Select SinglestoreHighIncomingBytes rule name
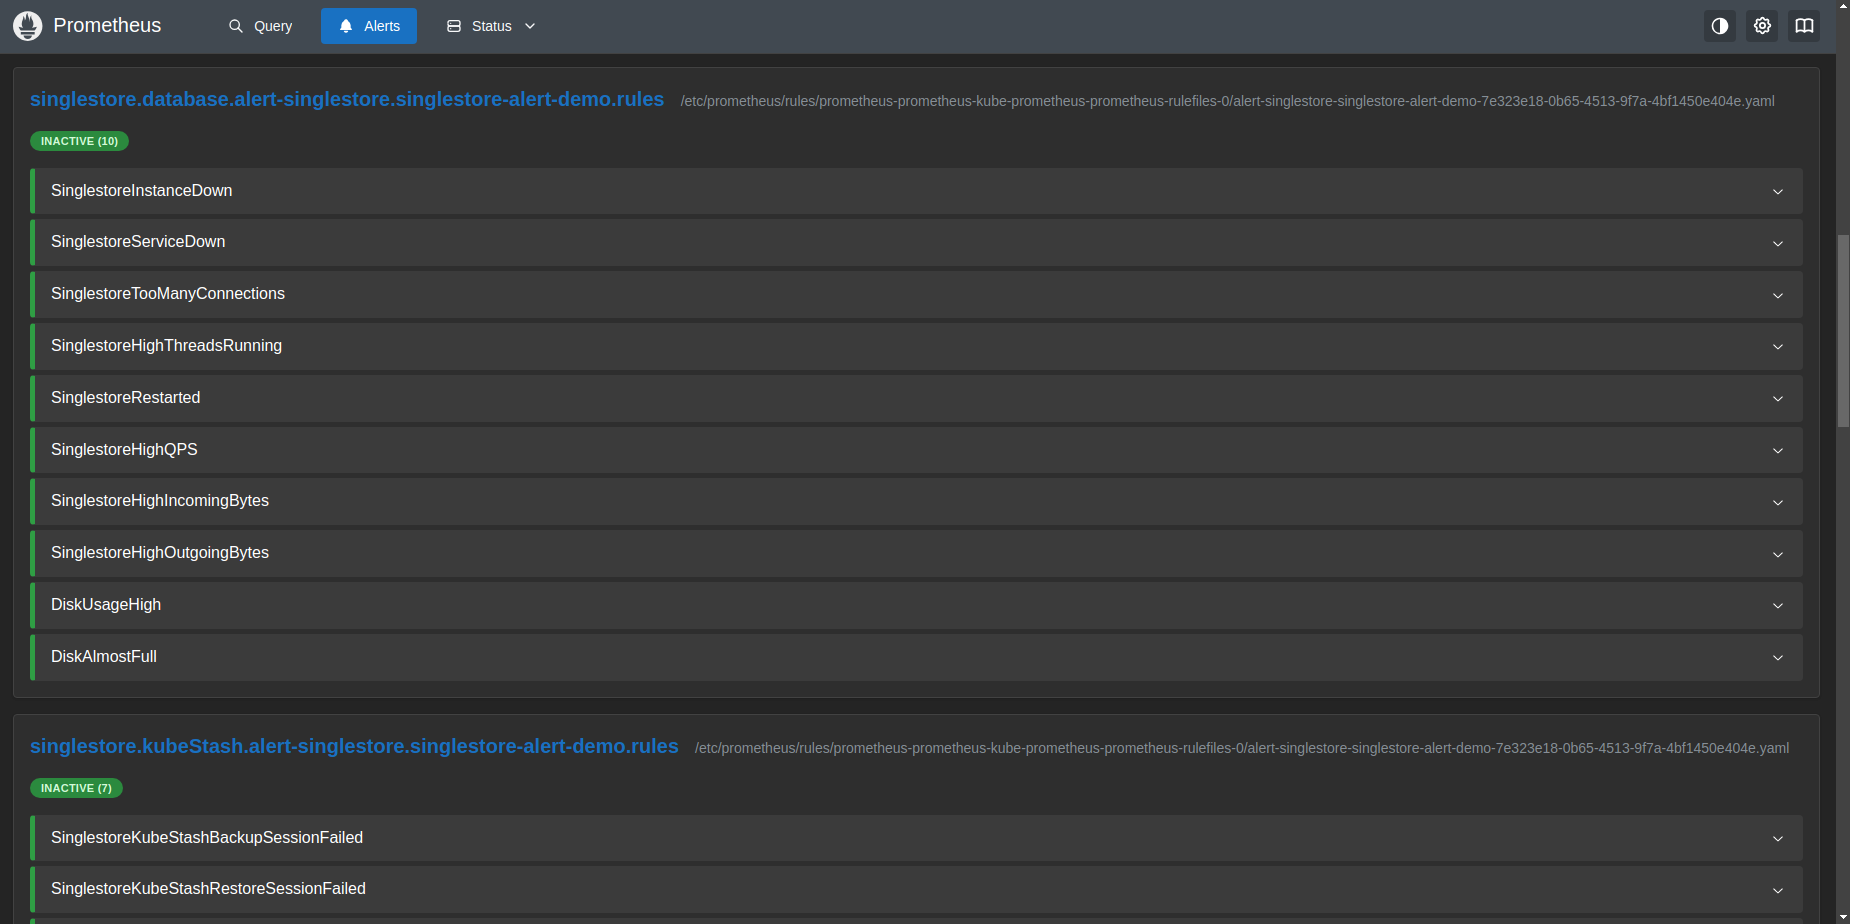Screen dimensions: 1850x924 tap(160, 500)
